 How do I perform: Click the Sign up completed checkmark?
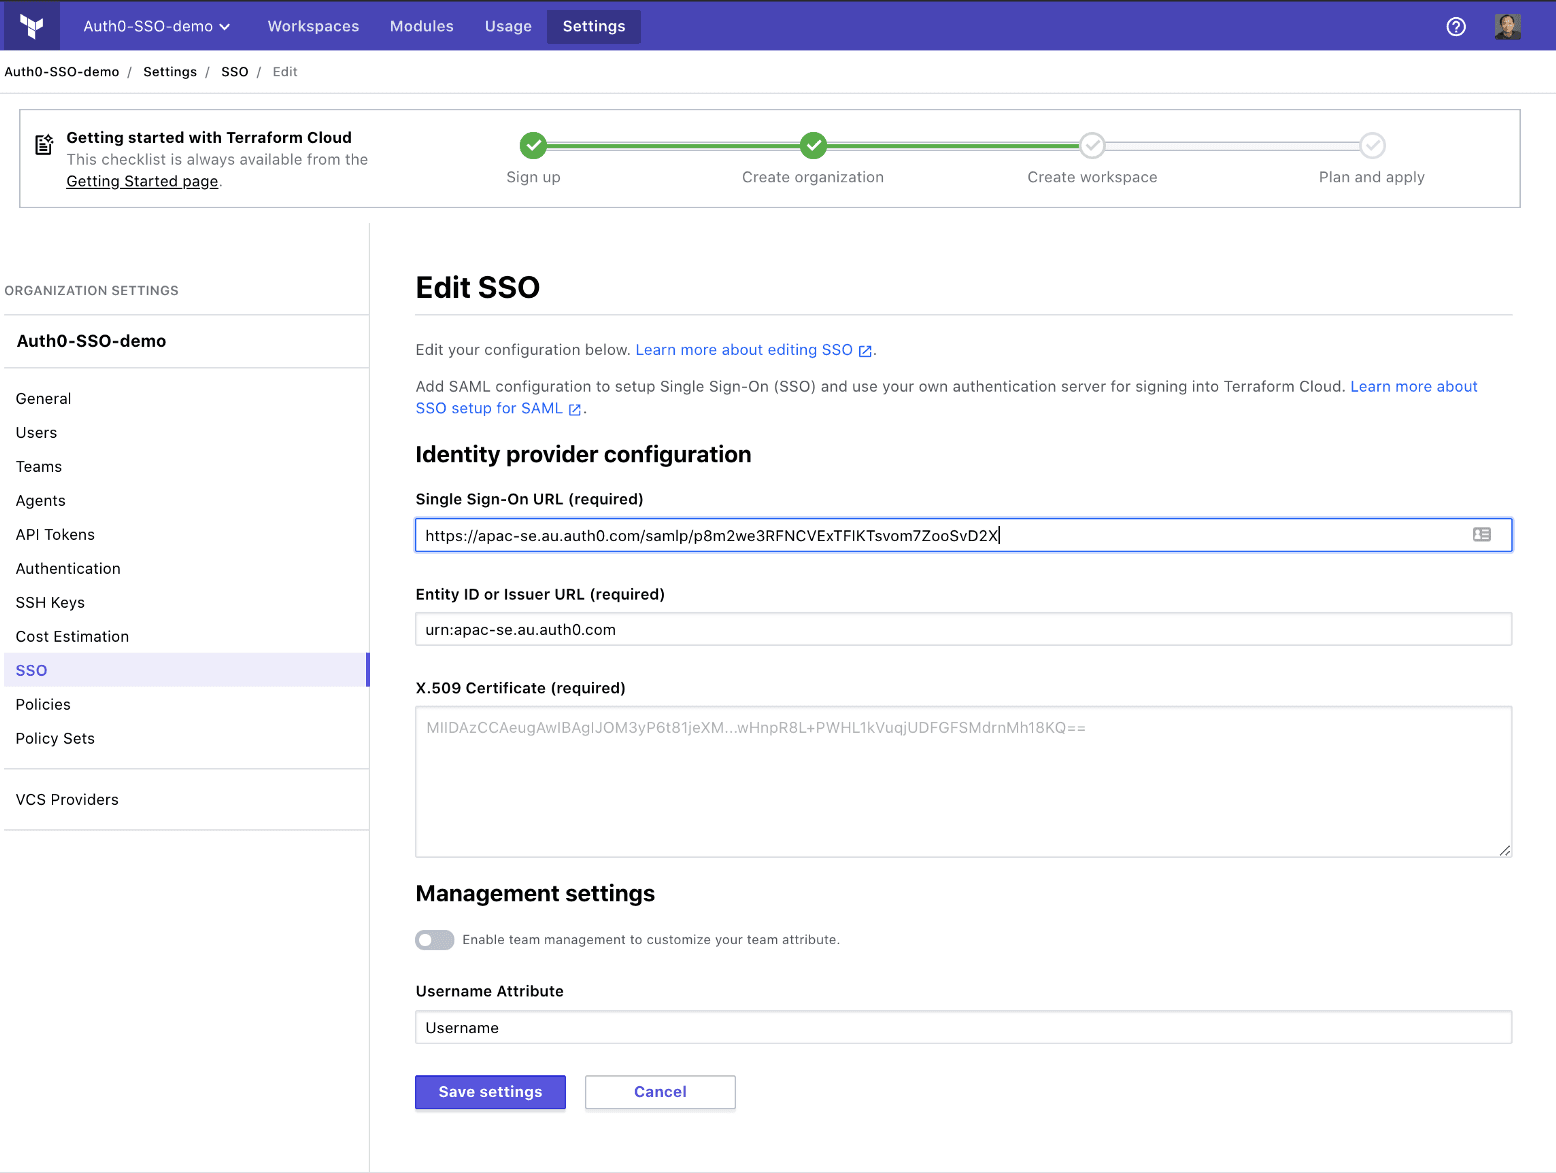(x=533, y=146)
